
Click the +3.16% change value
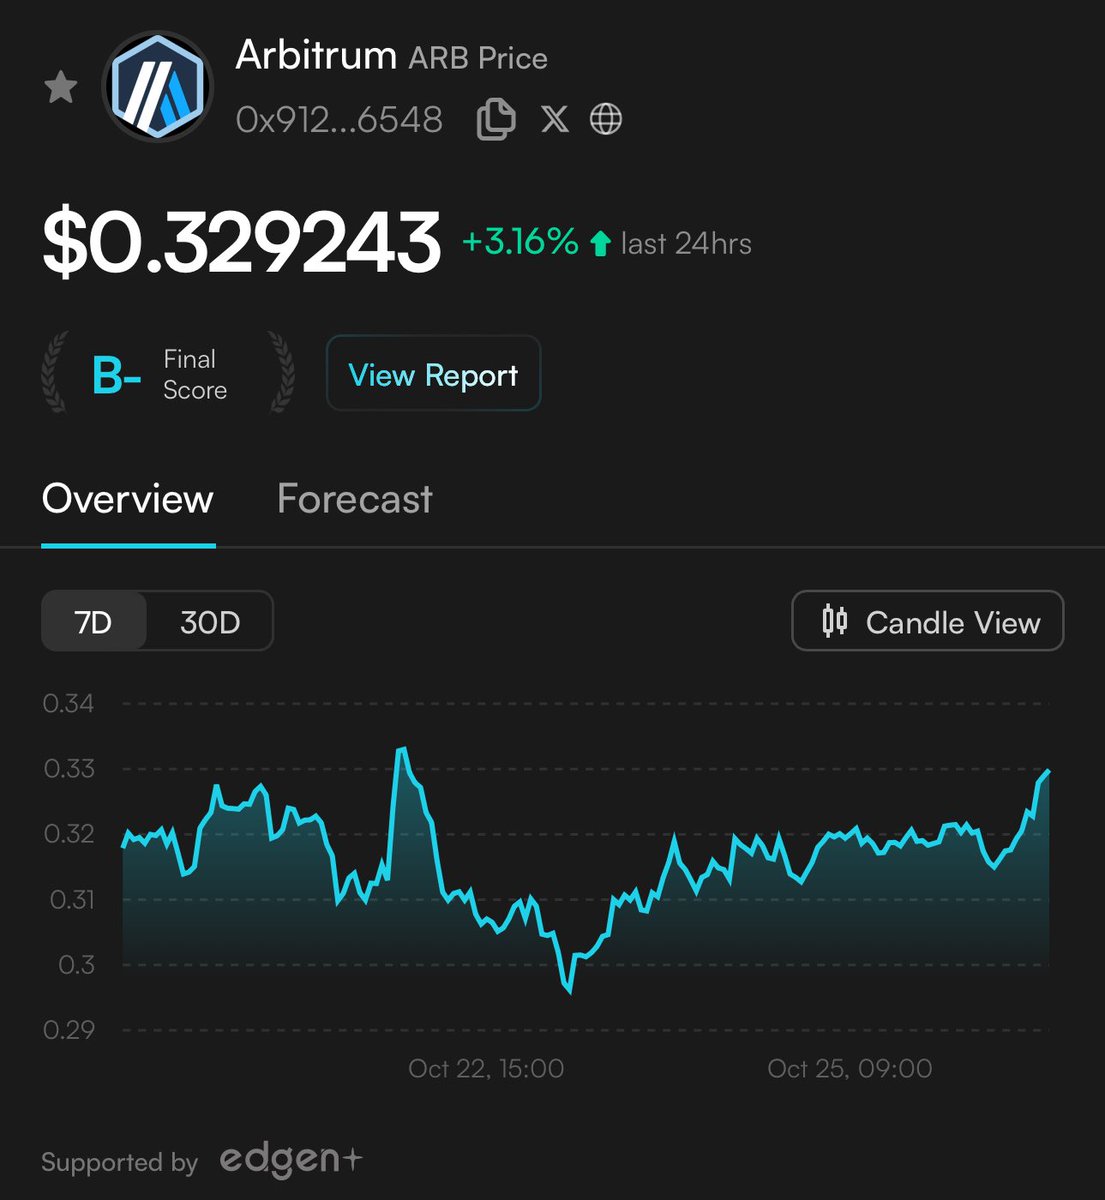click(x=520, y=242)
